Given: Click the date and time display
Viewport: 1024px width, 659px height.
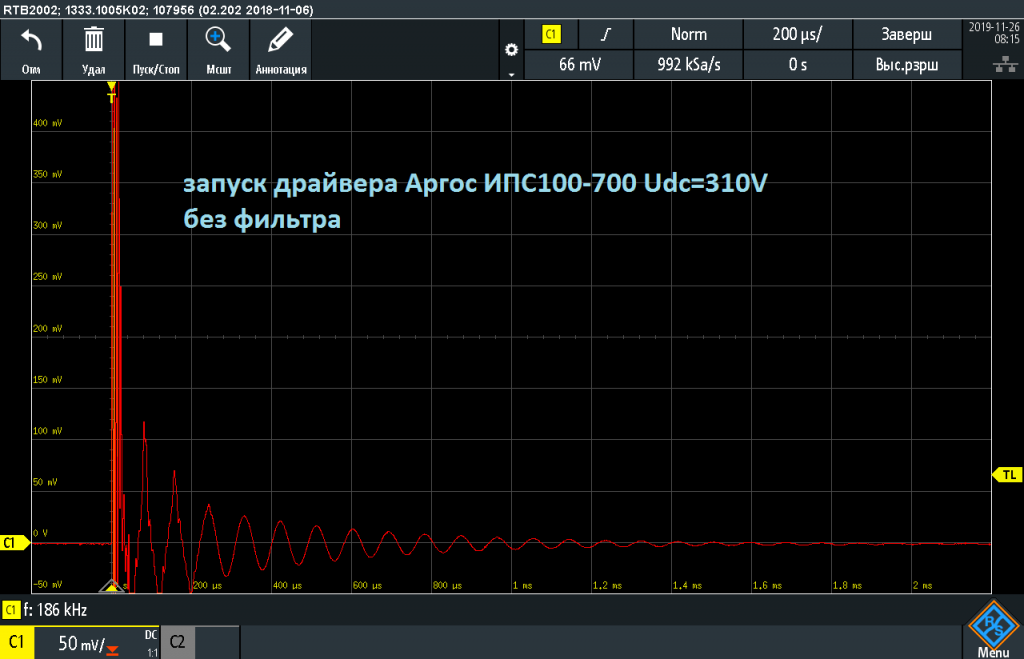Looking at the screenshot, I should [993, 33].
